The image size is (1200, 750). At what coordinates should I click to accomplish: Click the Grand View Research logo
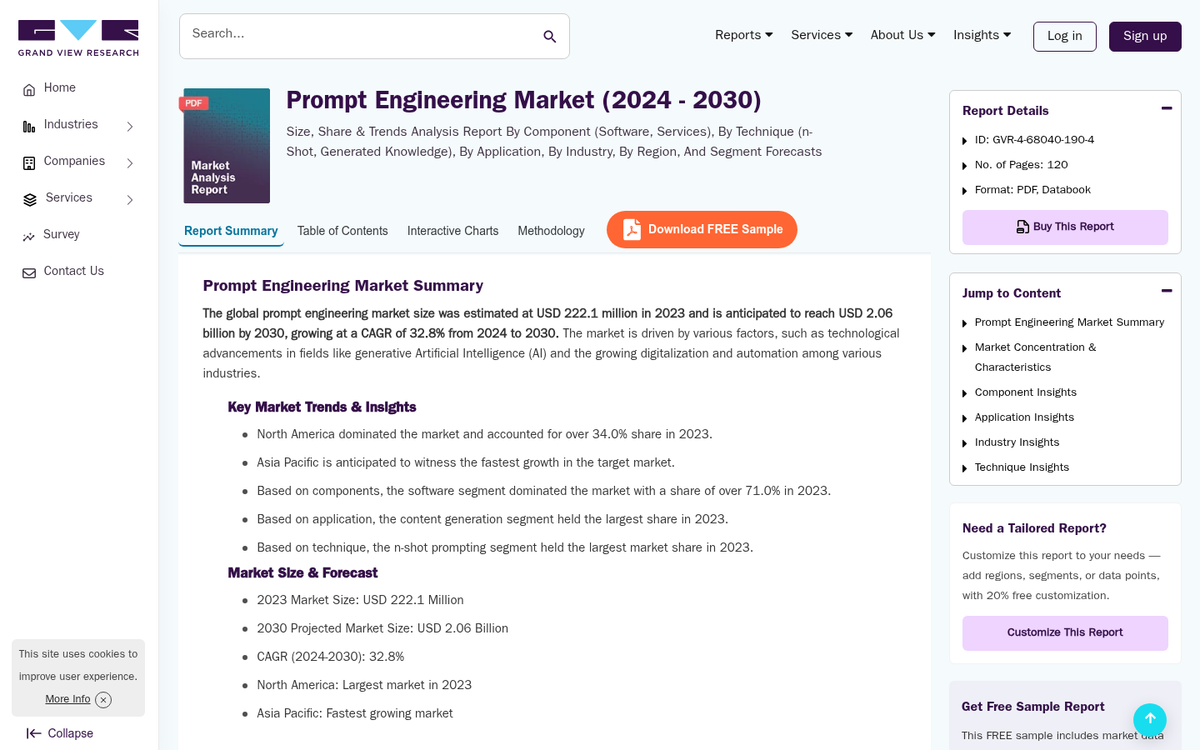coord(78,38)
